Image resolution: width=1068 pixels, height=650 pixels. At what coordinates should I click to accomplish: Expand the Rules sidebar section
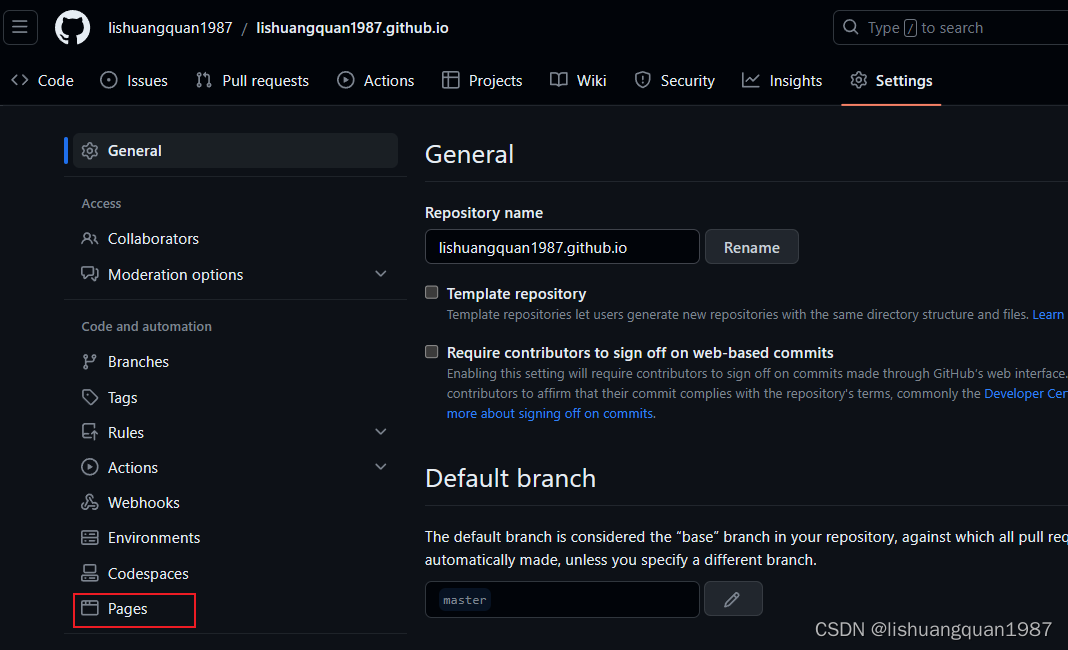(x=380, y=432)
